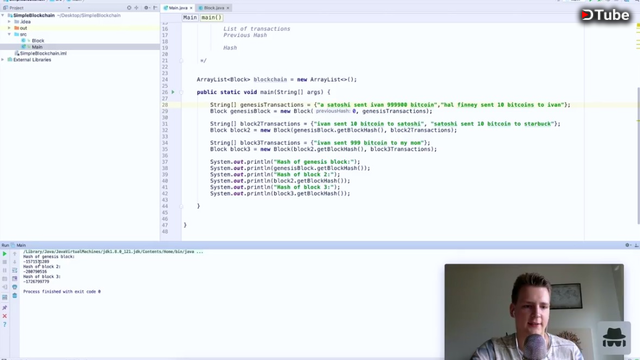Expand External Libraries node

(3, 60)
